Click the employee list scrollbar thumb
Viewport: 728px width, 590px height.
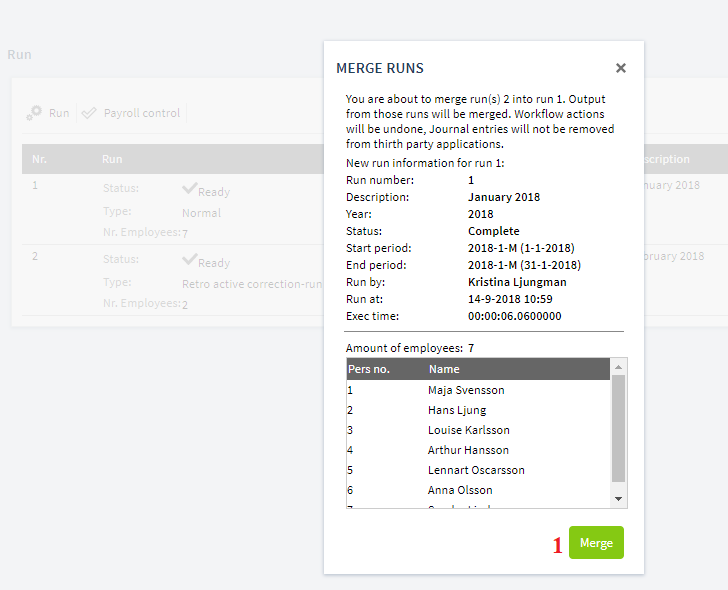(x=618, y=428)
